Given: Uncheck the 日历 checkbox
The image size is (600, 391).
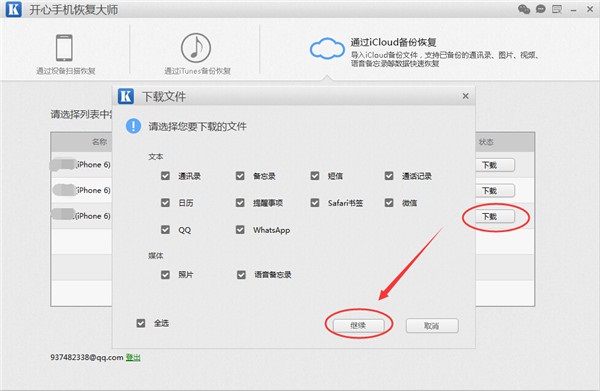Looking at the screenshot, I should click(165, 202).
